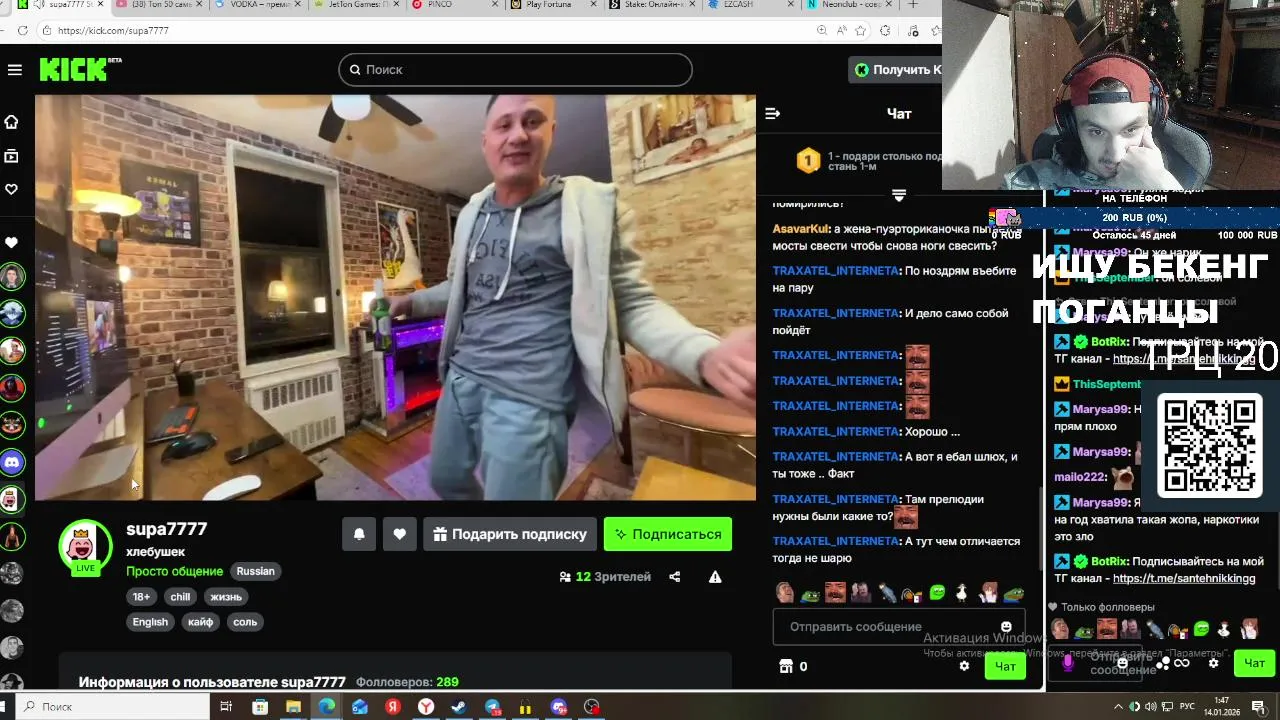Switch to the Neonclub tab
The width and height of the screenshot is (1280, 720).
tap(849, 5)
